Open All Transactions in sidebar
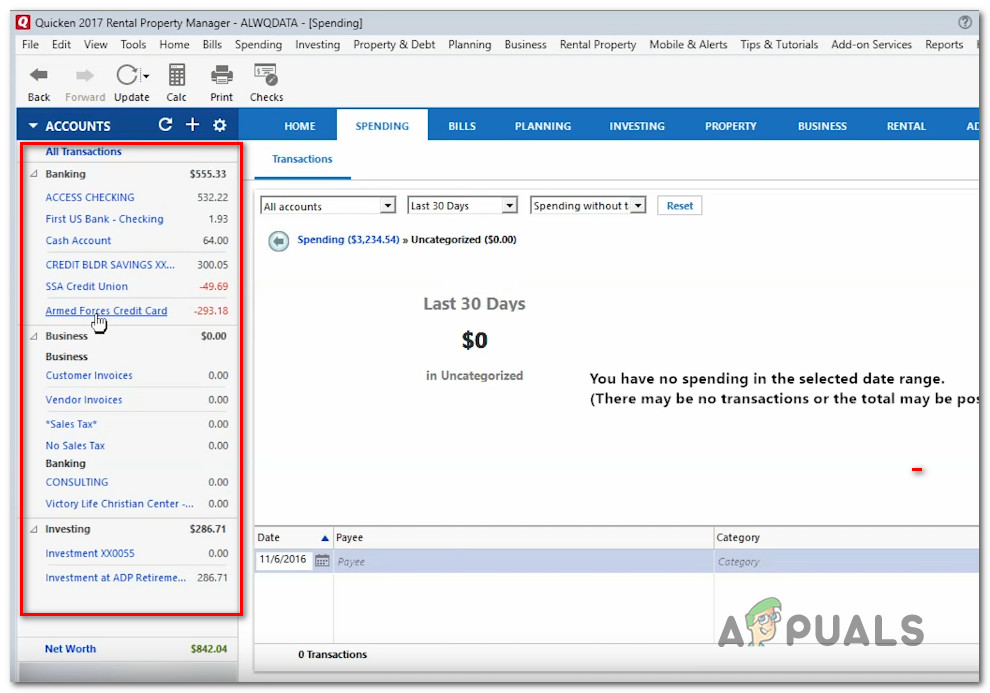The image size is (990, 693). pyautogui.click(x=83, y=151)
